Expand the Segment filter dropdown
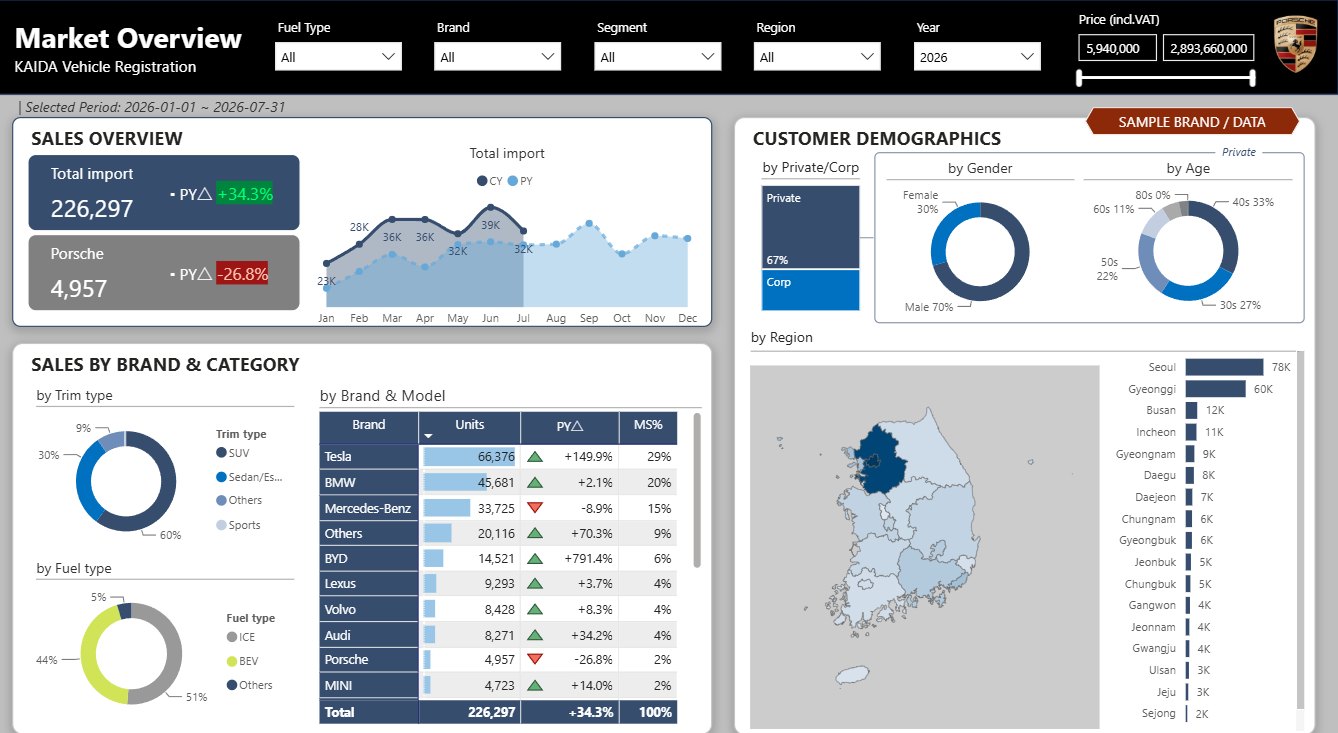Viewport: 1338px width, 733px height. (x=657, y=57)
